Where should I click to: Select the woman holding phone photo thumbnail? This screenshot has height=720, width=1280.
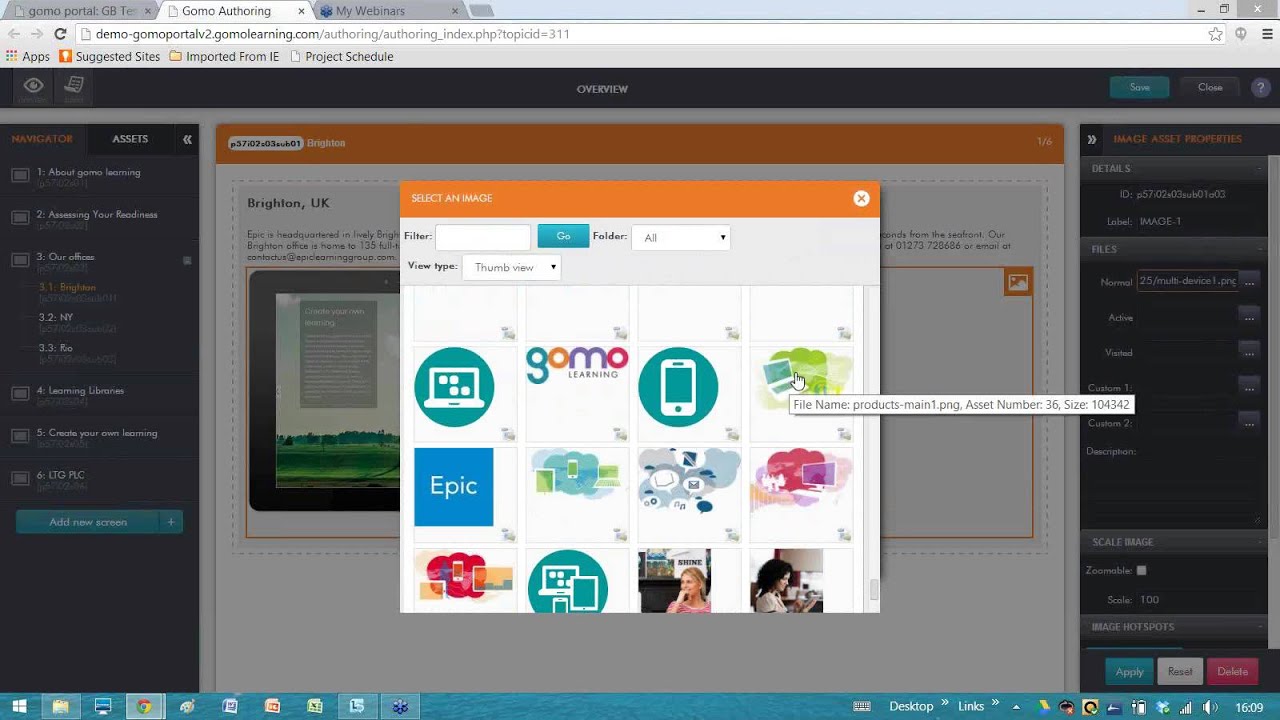coord(787,581)
